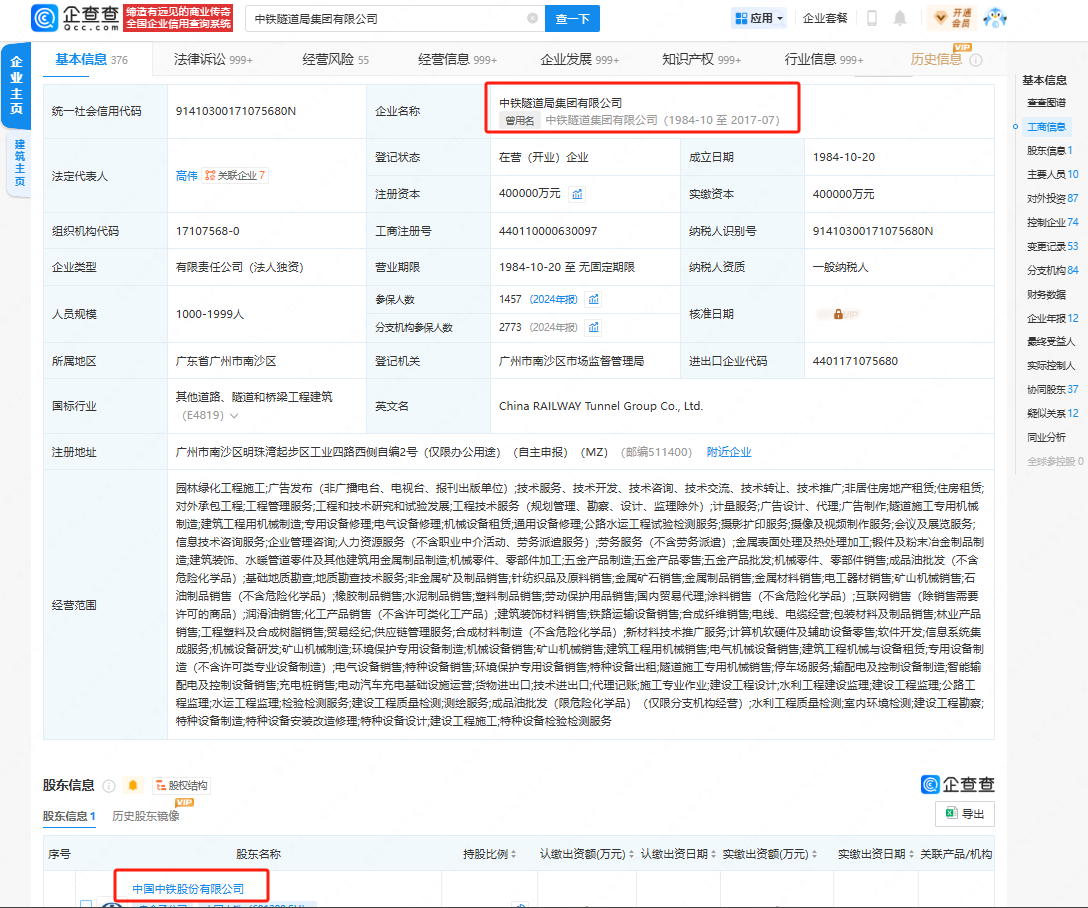1088x908 pixels.
Task: Jump to 工商信息 in right sidebar
Action: click(x=1046, y=127)
